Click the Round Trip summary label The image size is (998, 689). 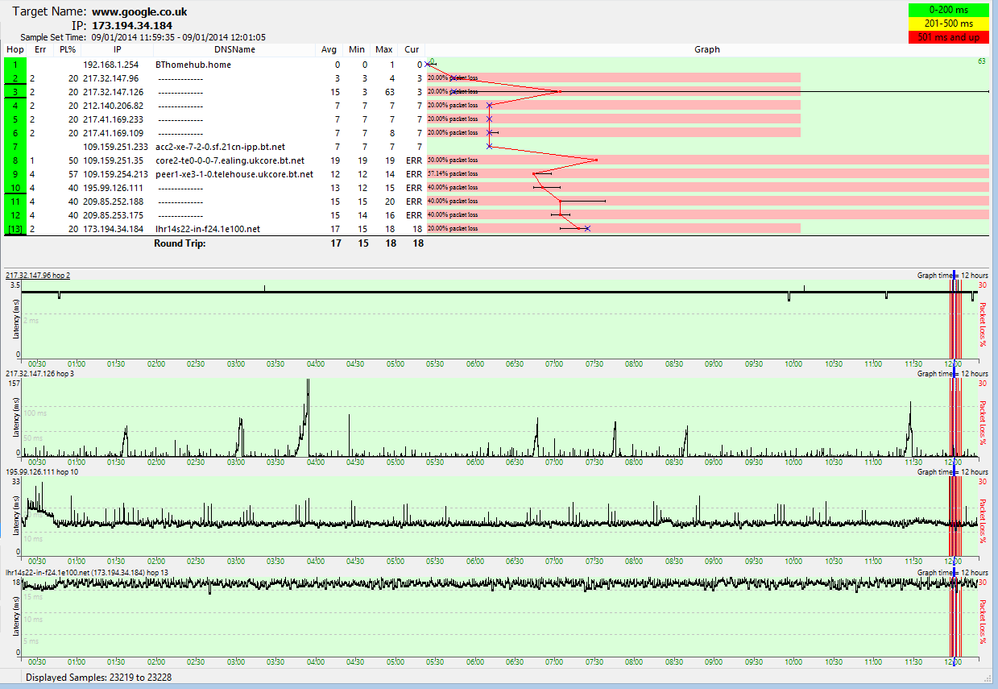[x=179, y=243]
